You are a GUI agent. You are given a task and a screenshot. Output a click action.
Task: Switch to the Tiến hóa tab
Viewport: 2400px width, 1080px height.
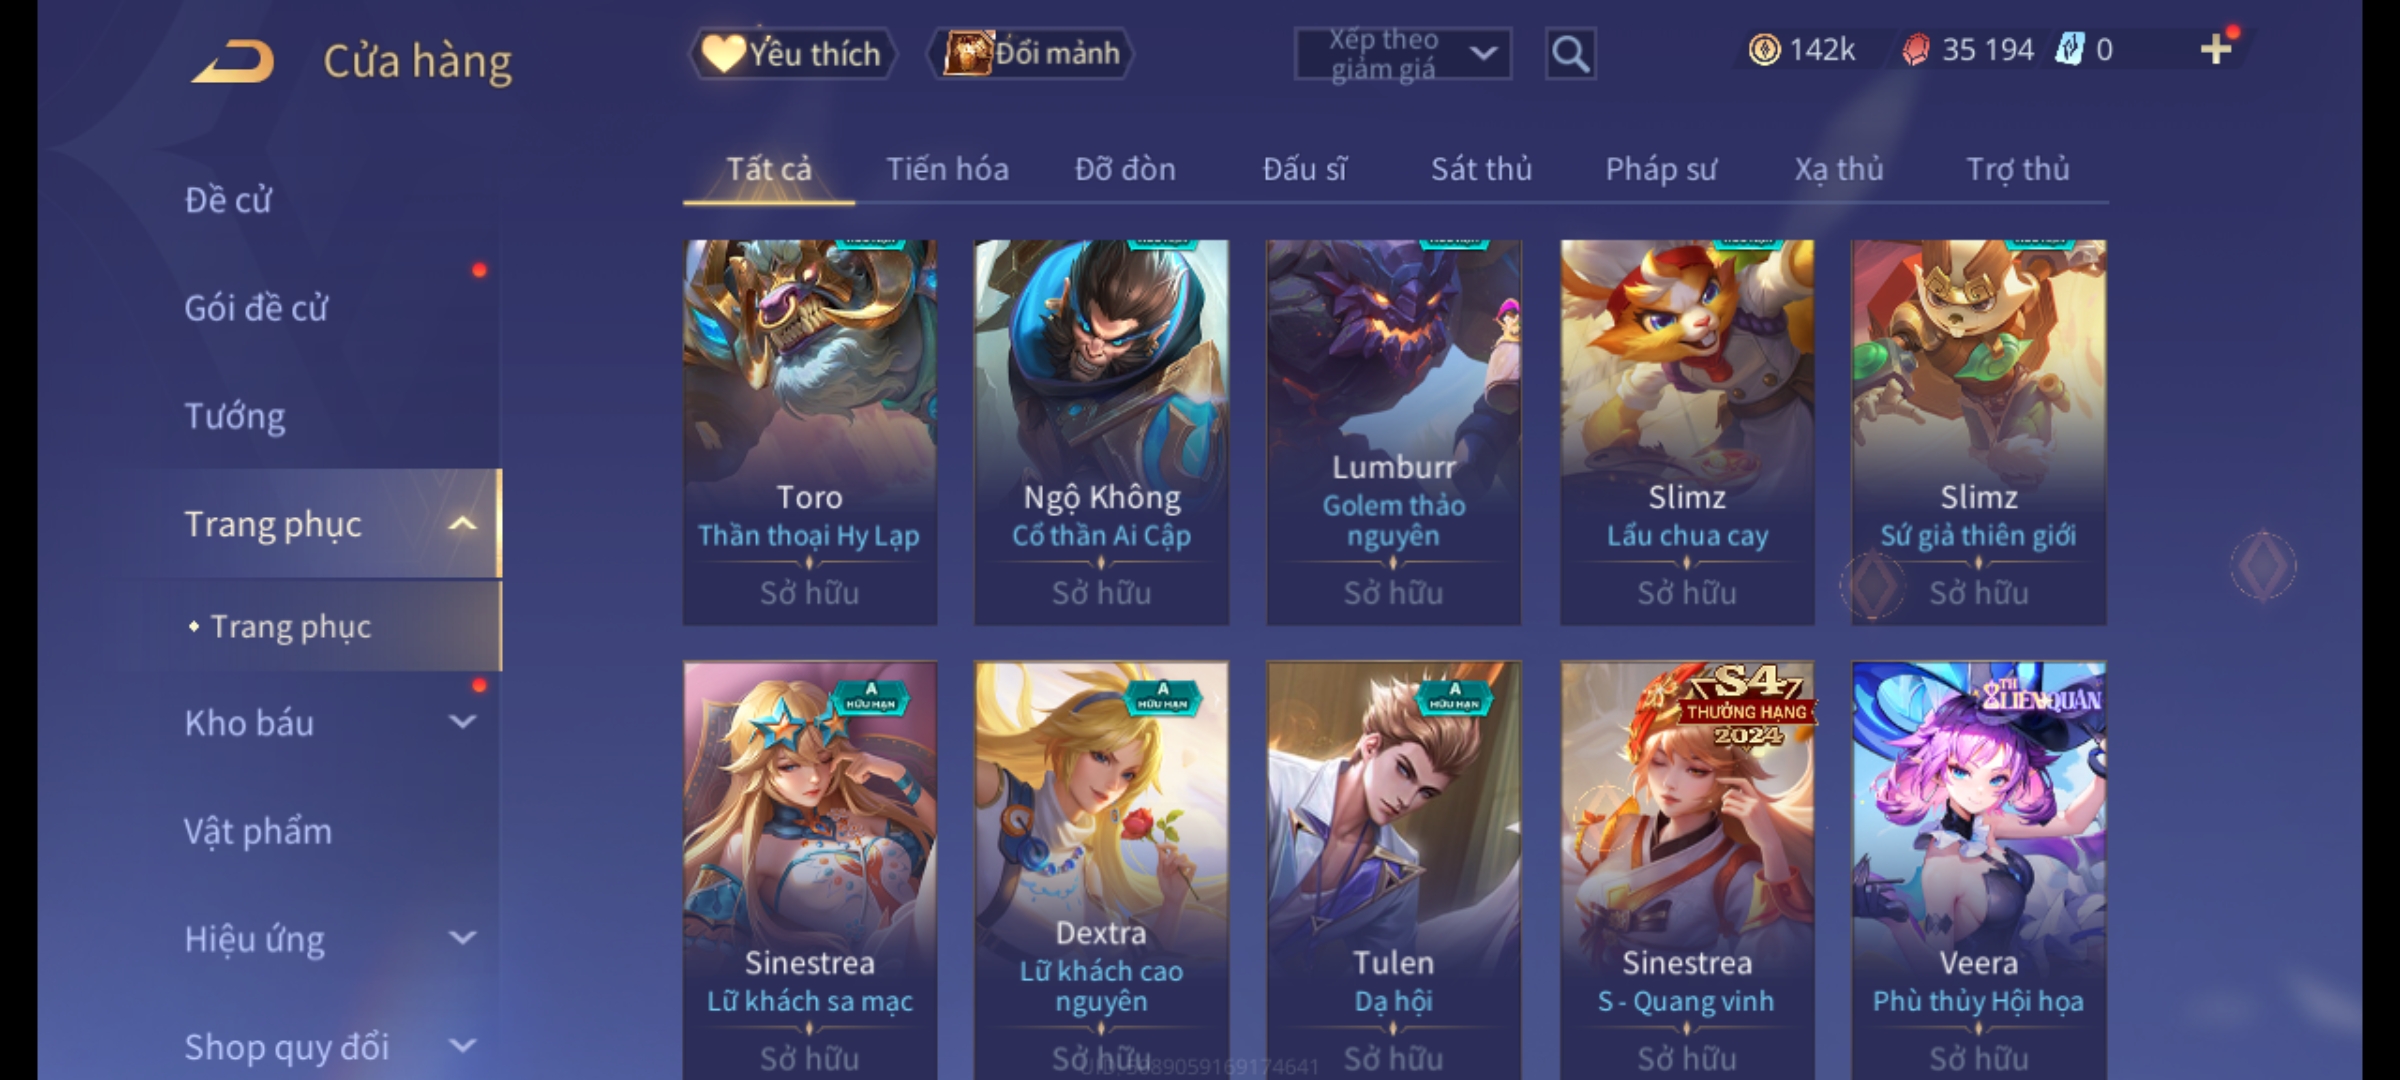947,169
